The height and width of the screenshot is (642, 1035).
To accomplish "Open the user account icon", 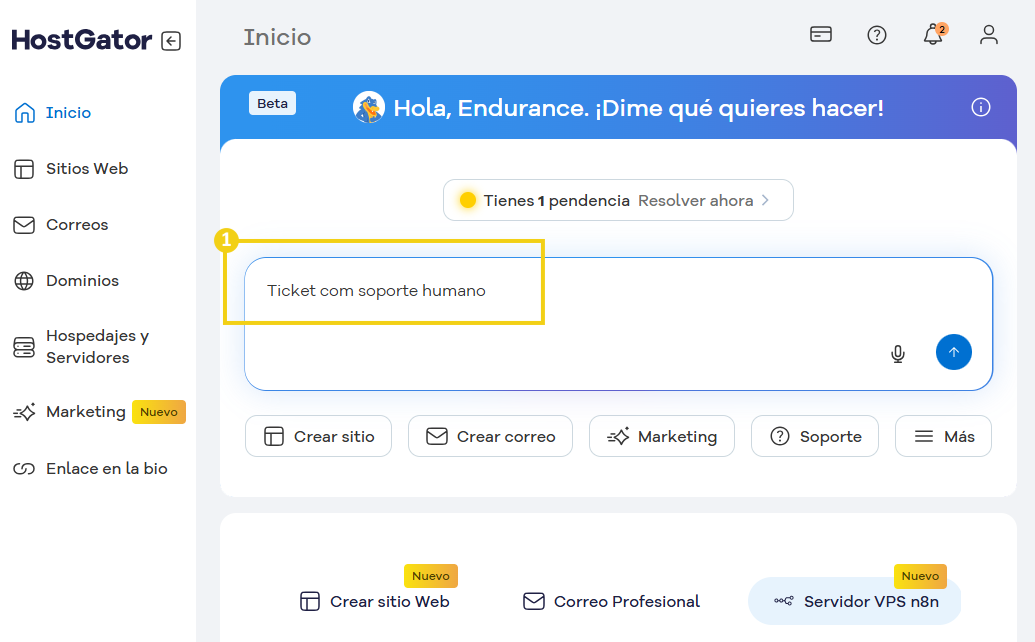I will 988,35.
